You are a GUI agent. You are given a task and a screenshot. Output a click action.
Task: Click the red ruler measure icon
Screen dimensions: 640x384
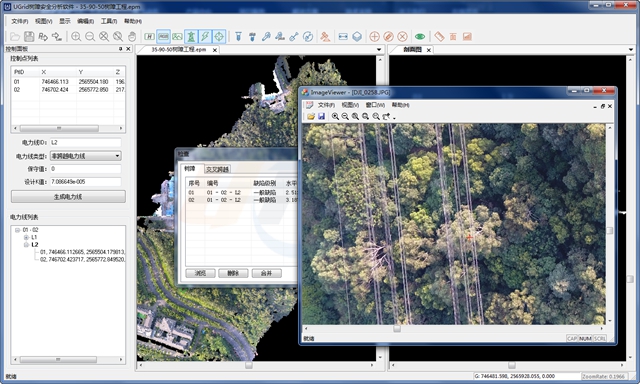(439, 37)
